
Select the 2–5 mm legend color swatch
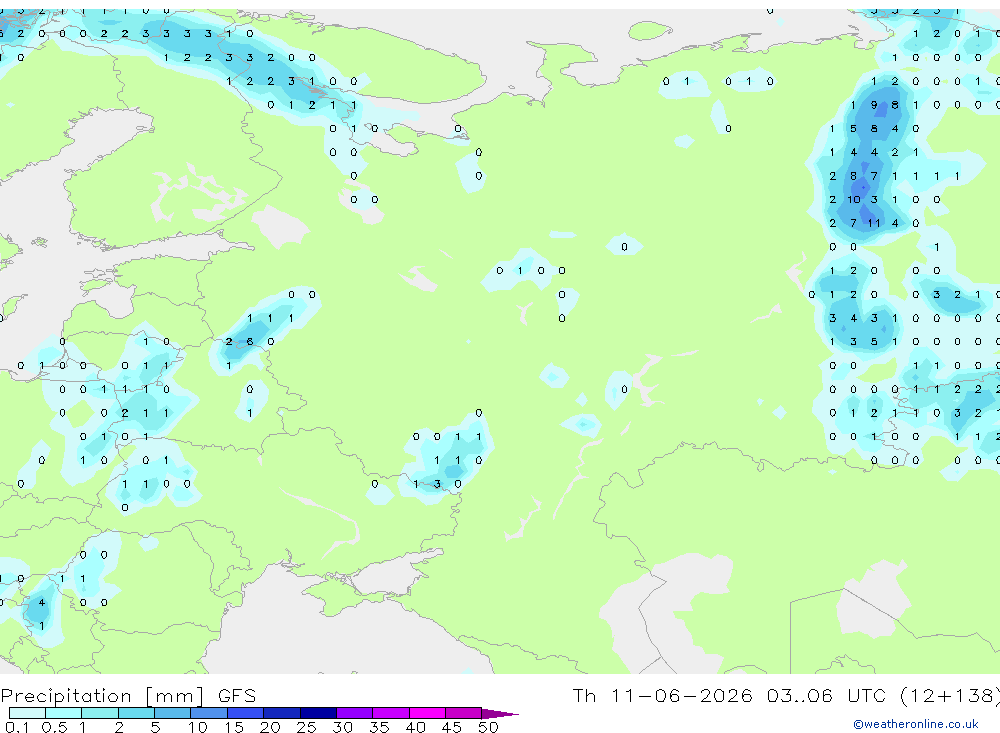pyautogui.click(x=136, y=713)
